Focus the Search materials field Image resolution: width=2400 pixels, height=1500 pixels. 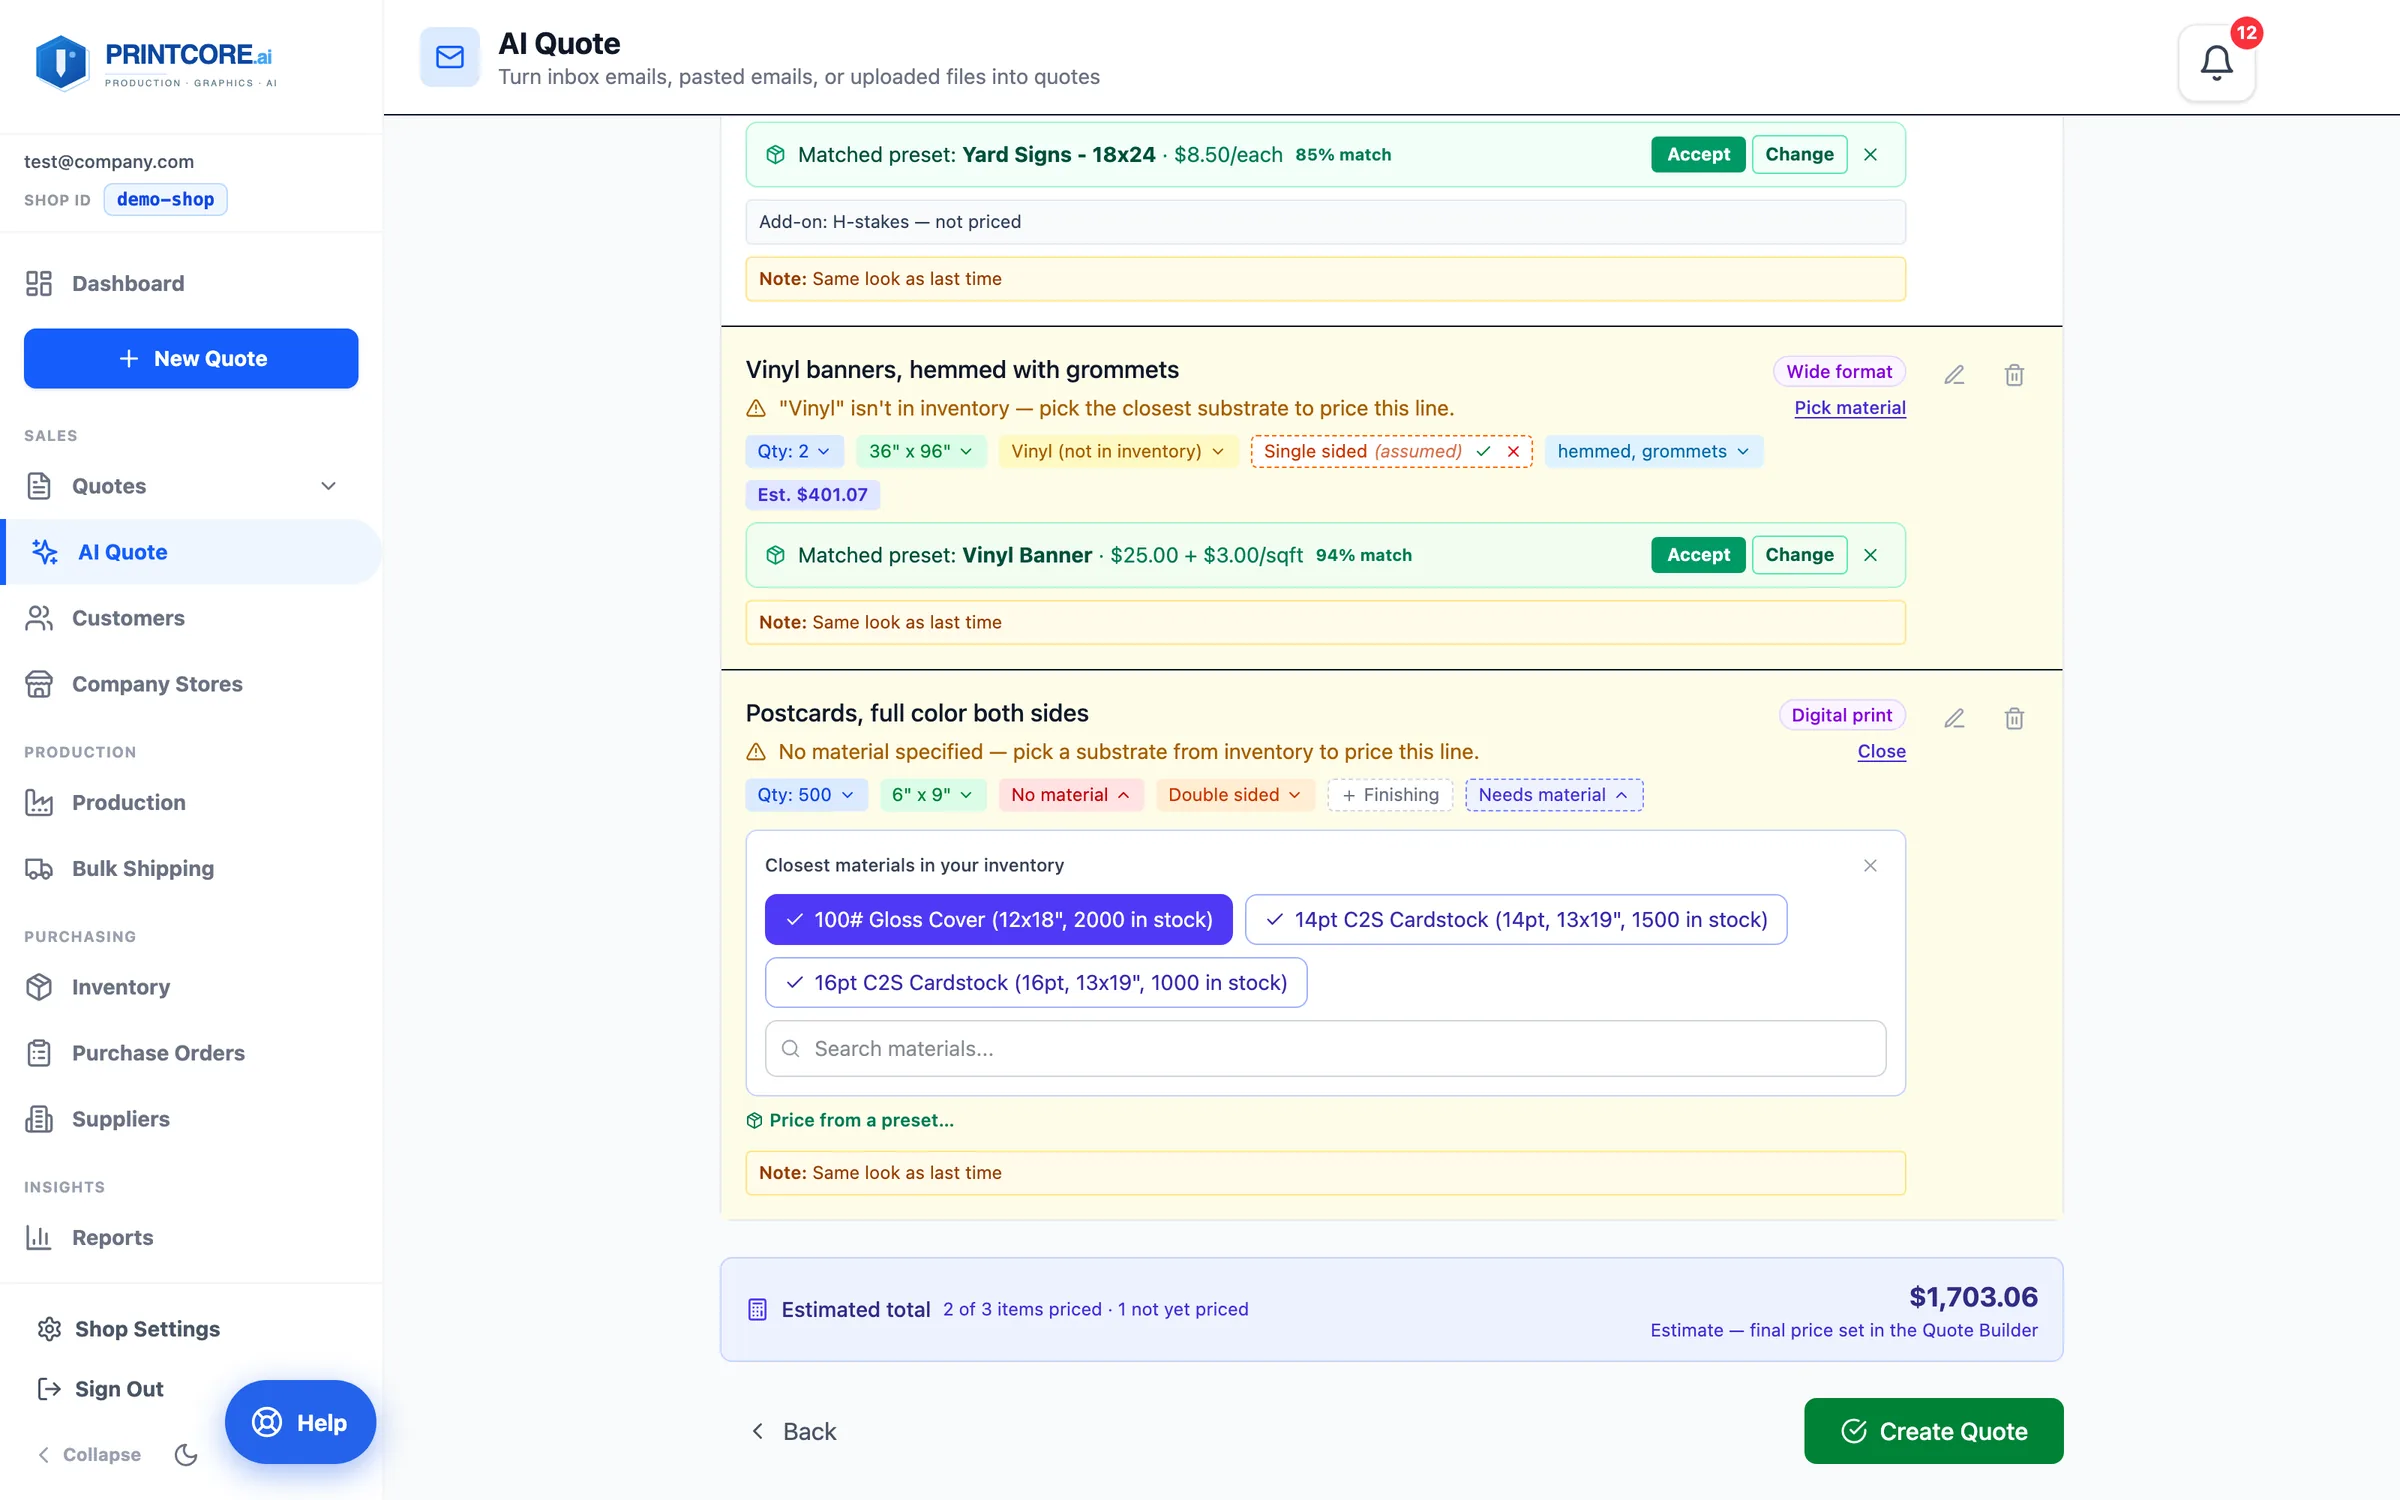click(x=1325, y=1048)
